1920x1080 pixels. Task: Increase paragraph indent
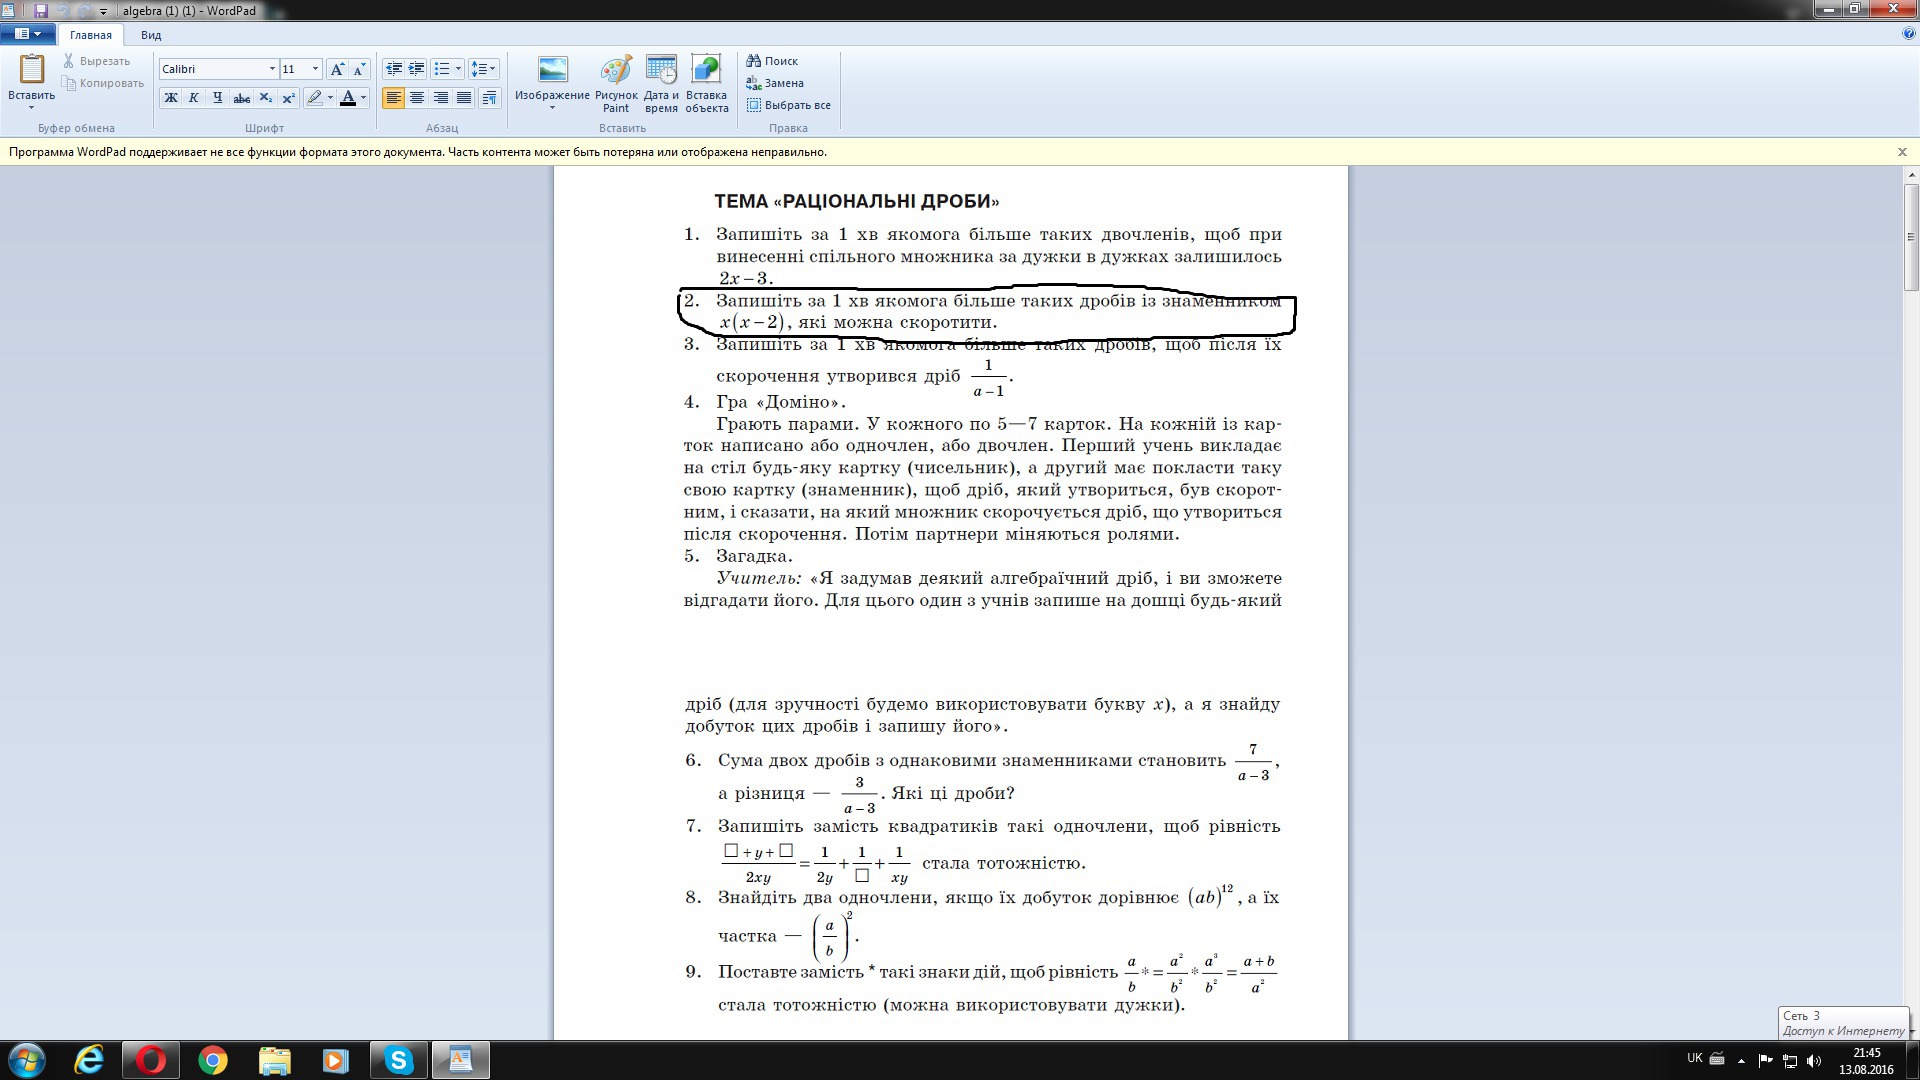[x=417, y=69]
